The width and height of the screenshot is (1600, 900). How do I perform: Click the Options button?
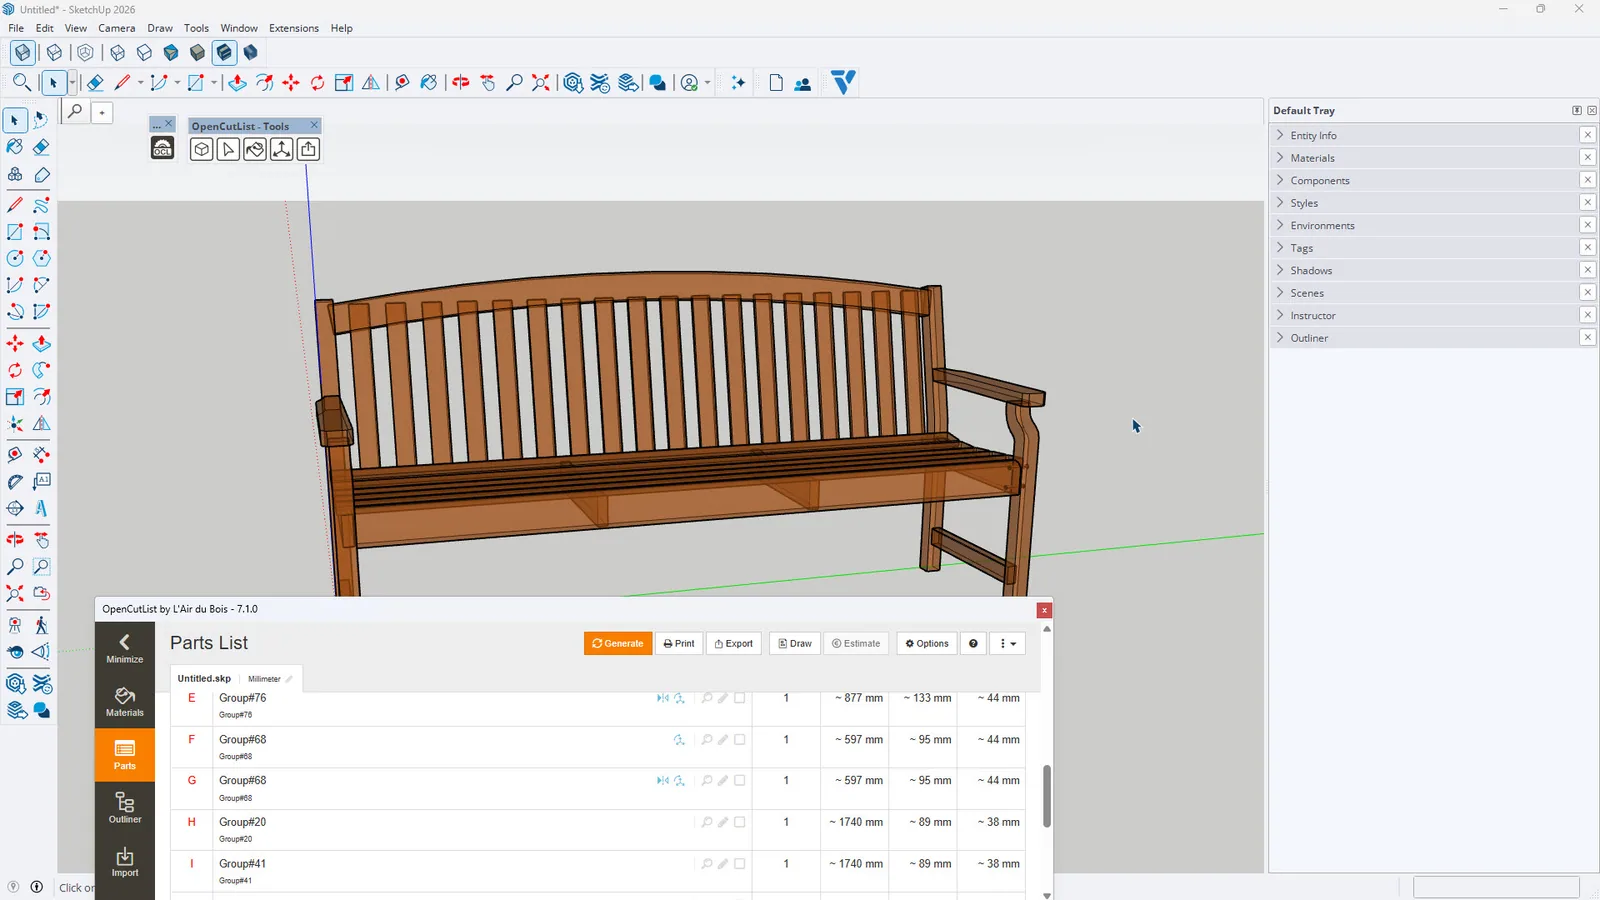coord(927,644)
